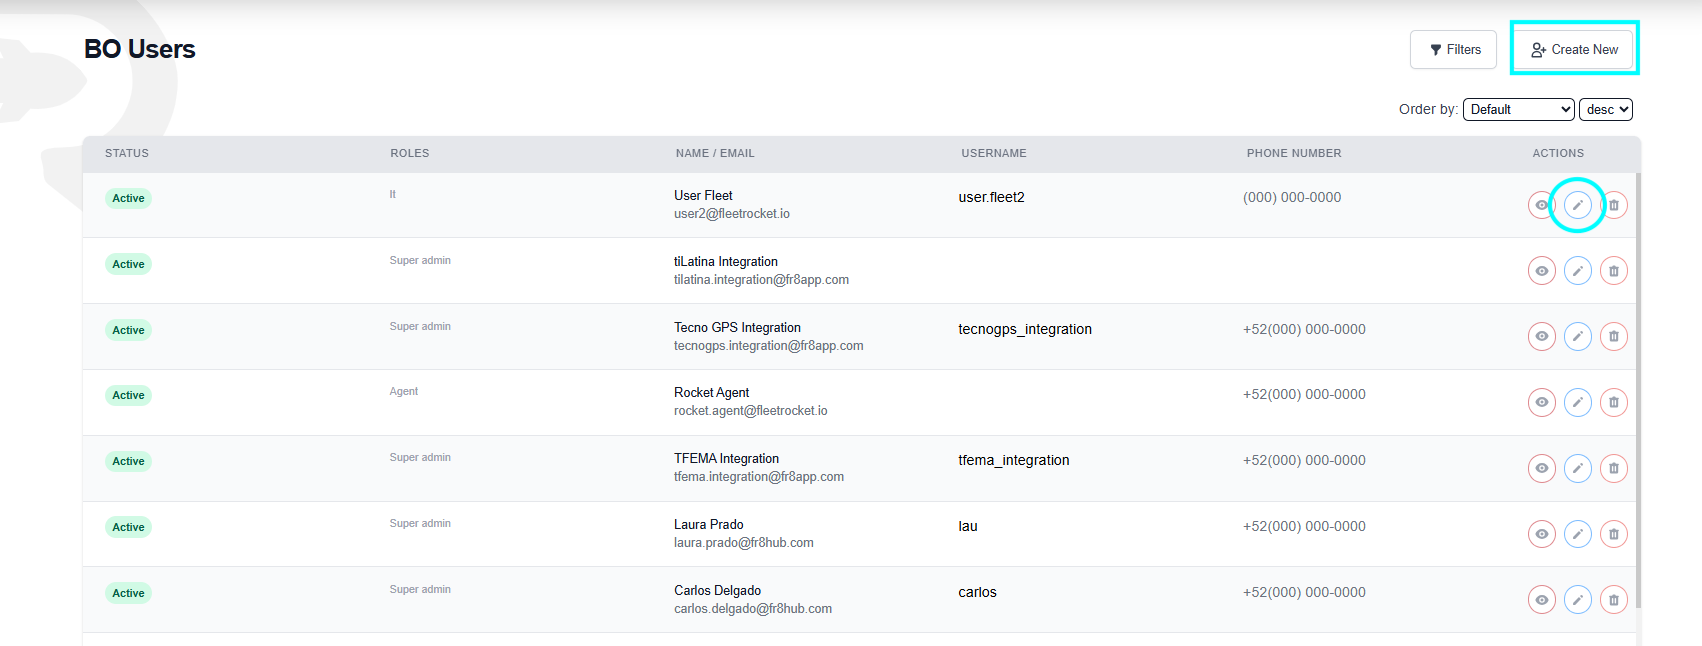Image resolution: width=1702 pixels, height=646 pixels.
Task: View tiLatina Integration user details
Action: pos(1542,271)
